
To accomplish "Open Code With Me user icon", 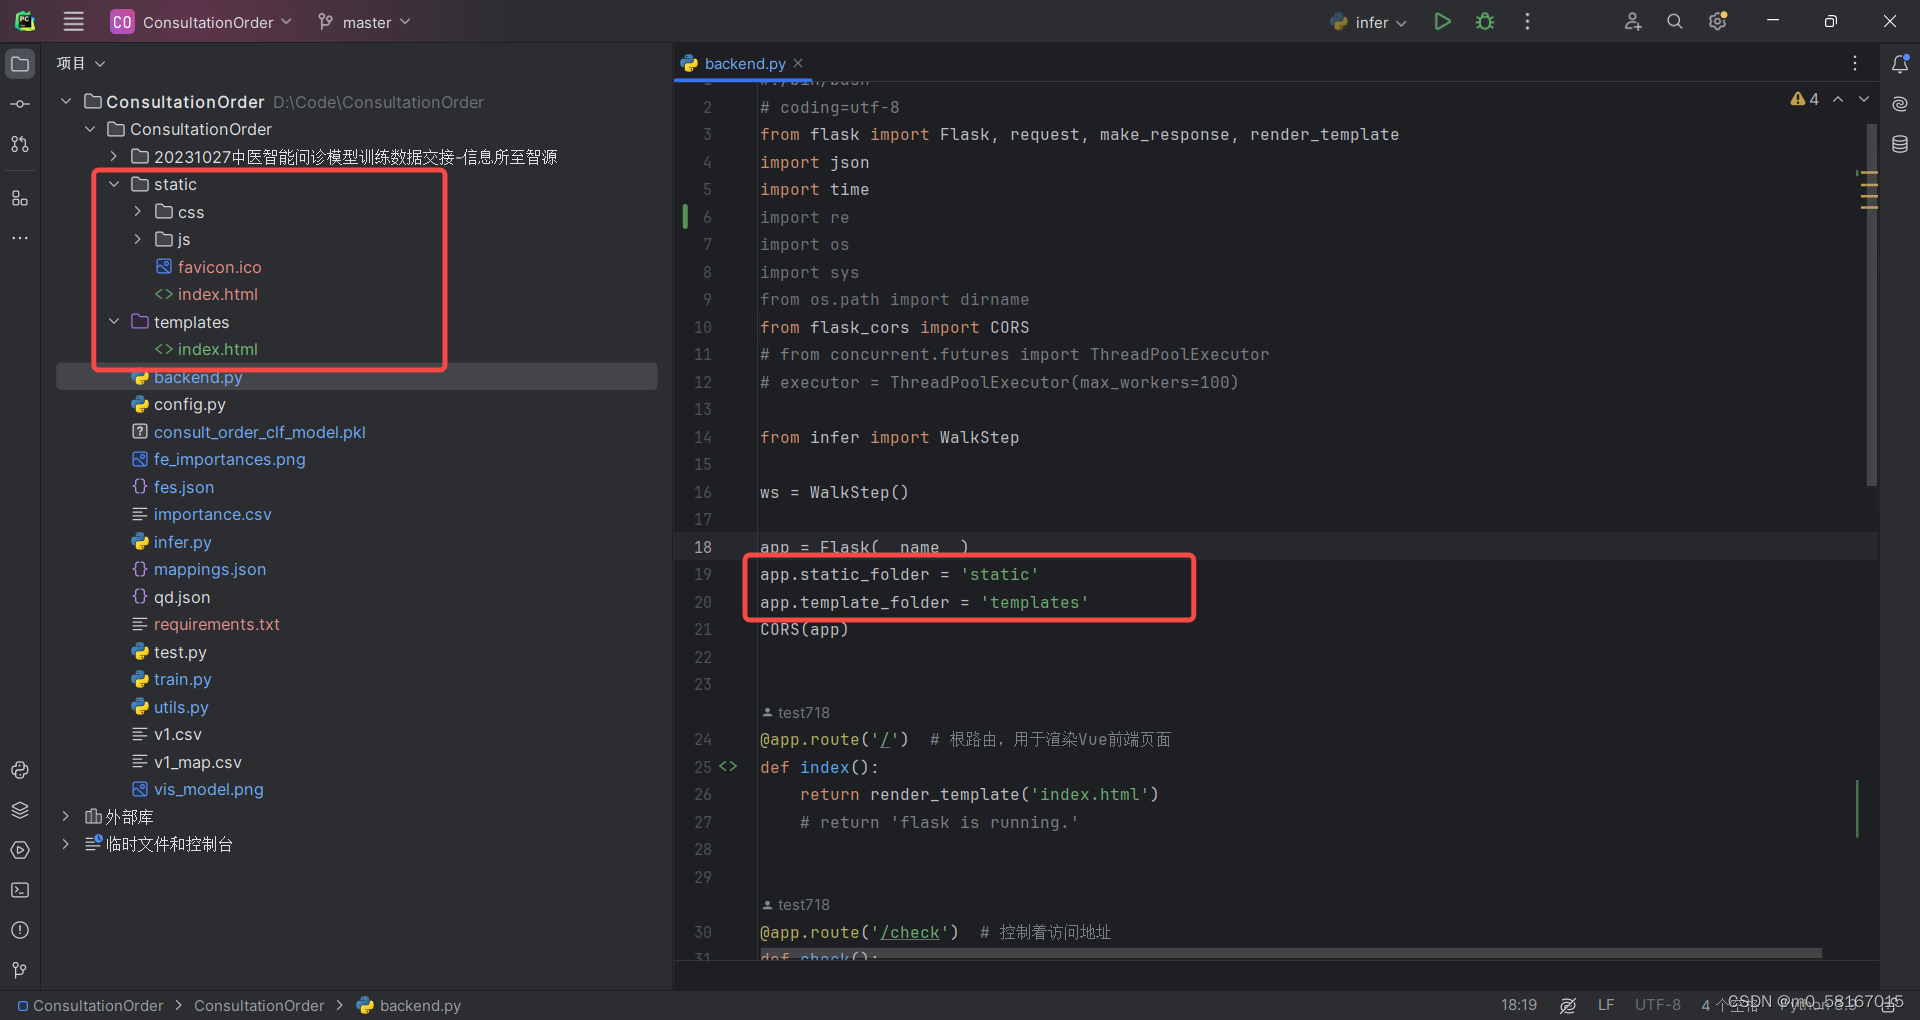I will click(x=1633, y=21).
